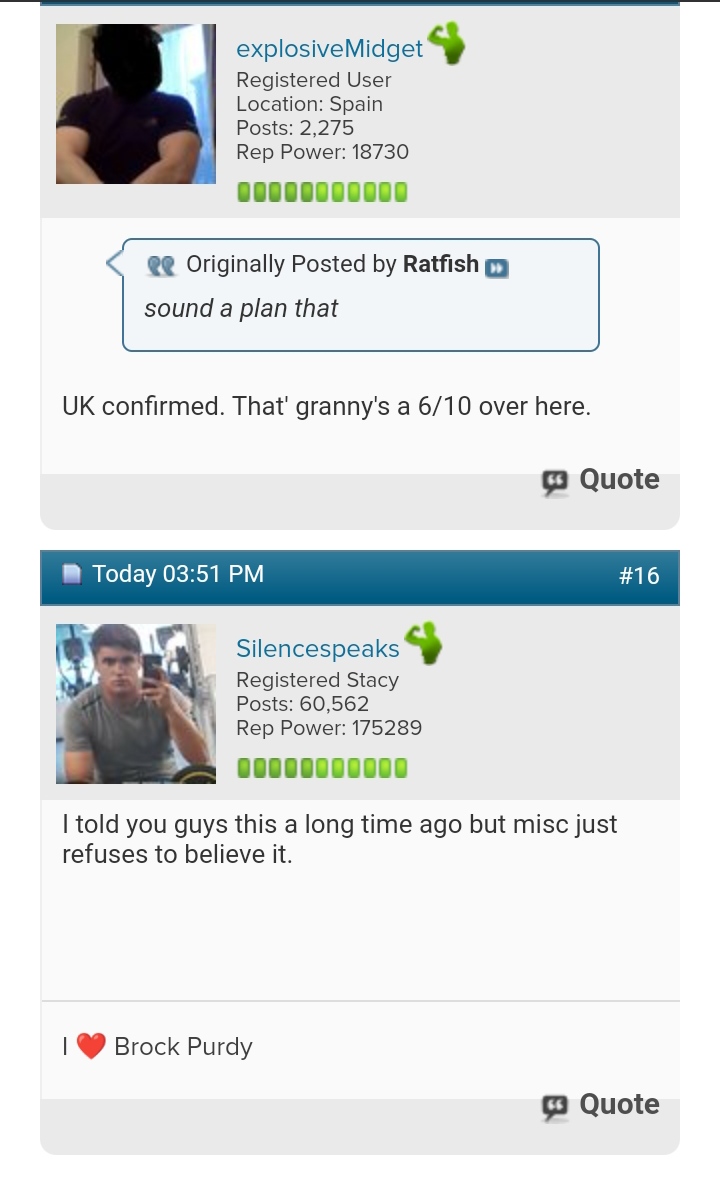
Task: Click the red heart emoji in the signature
Action: point(91,1046)
